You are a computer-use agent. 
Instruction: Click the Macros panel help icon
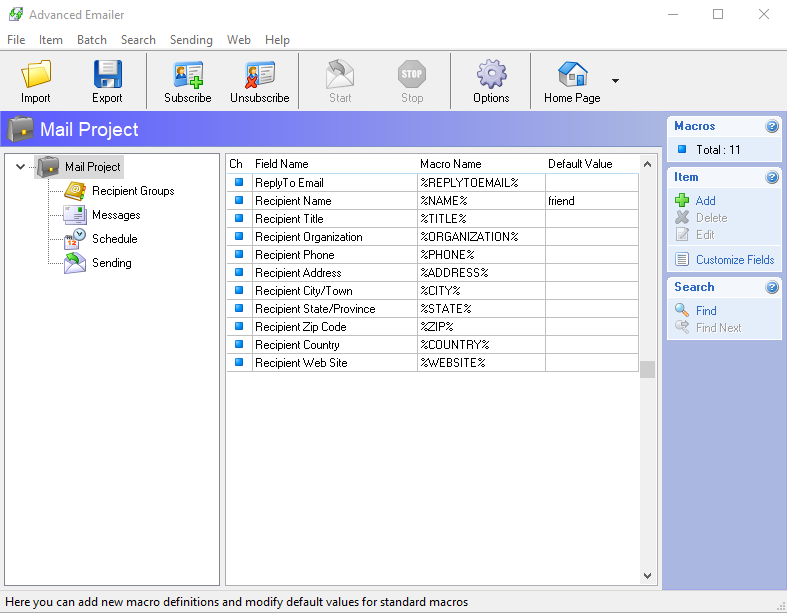click(x=771, y=127)
